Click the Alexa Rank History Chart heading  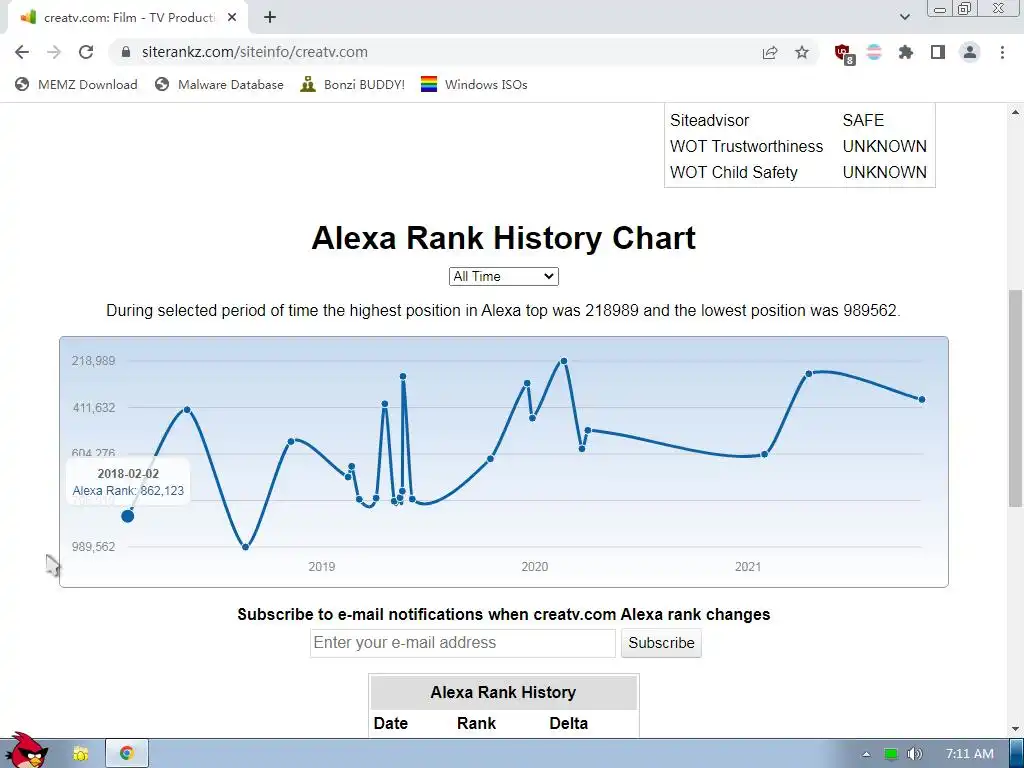(x=504, y=238)
